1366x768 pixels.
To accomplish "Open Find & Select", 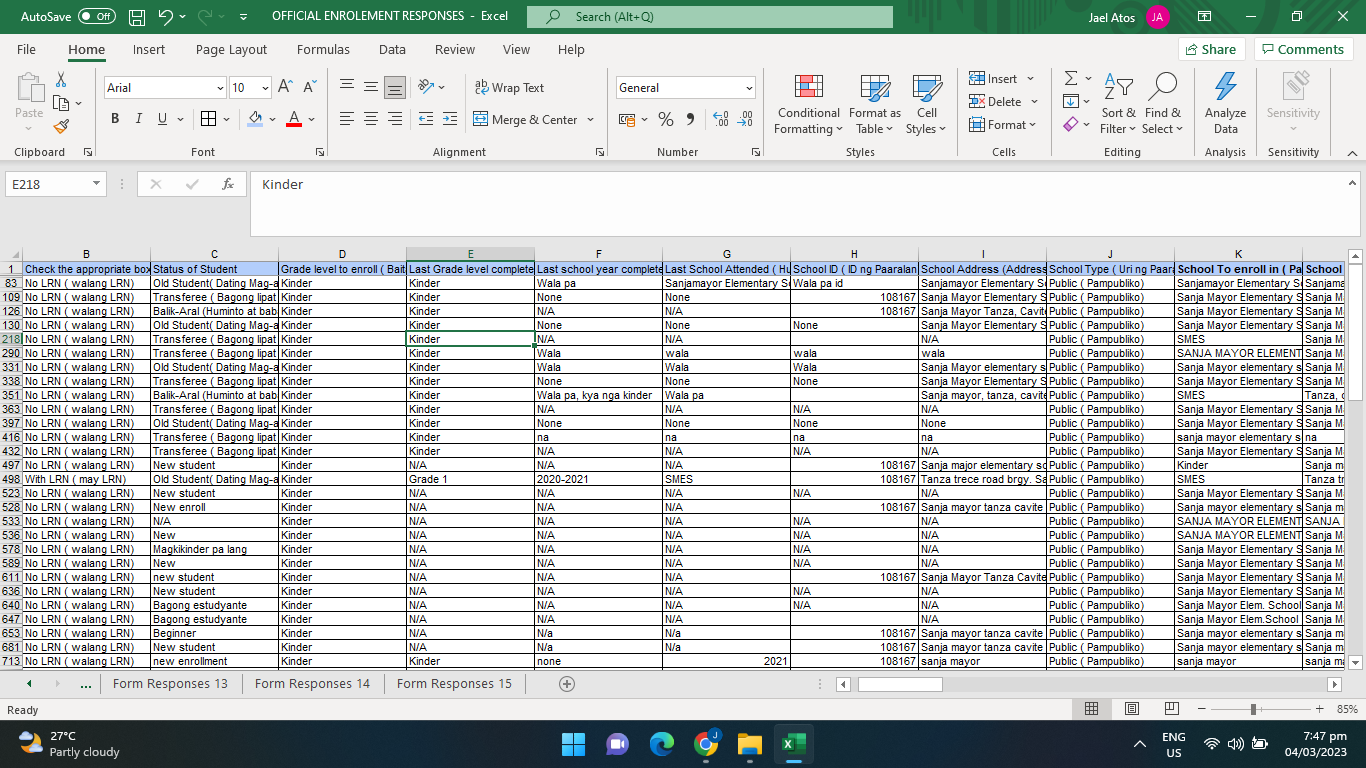I will 1163,104.
